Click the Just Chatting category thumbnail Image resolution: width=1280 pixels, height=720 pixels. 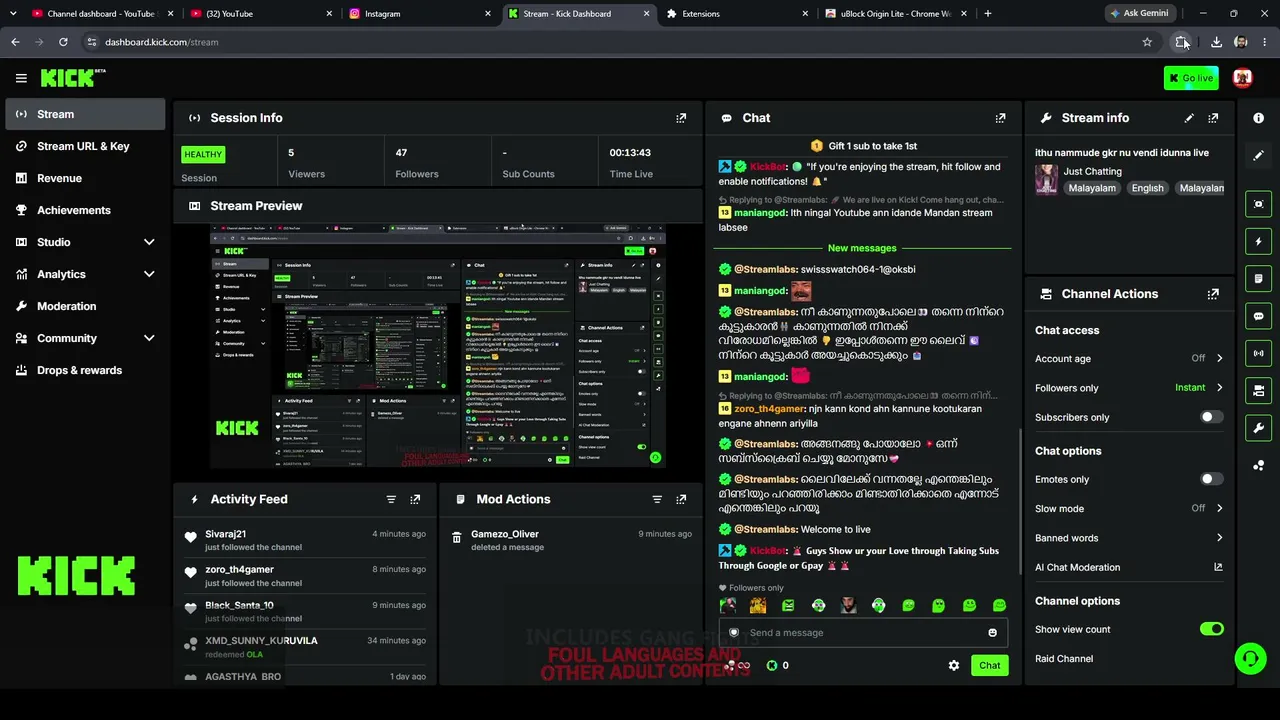[1047, 179]
